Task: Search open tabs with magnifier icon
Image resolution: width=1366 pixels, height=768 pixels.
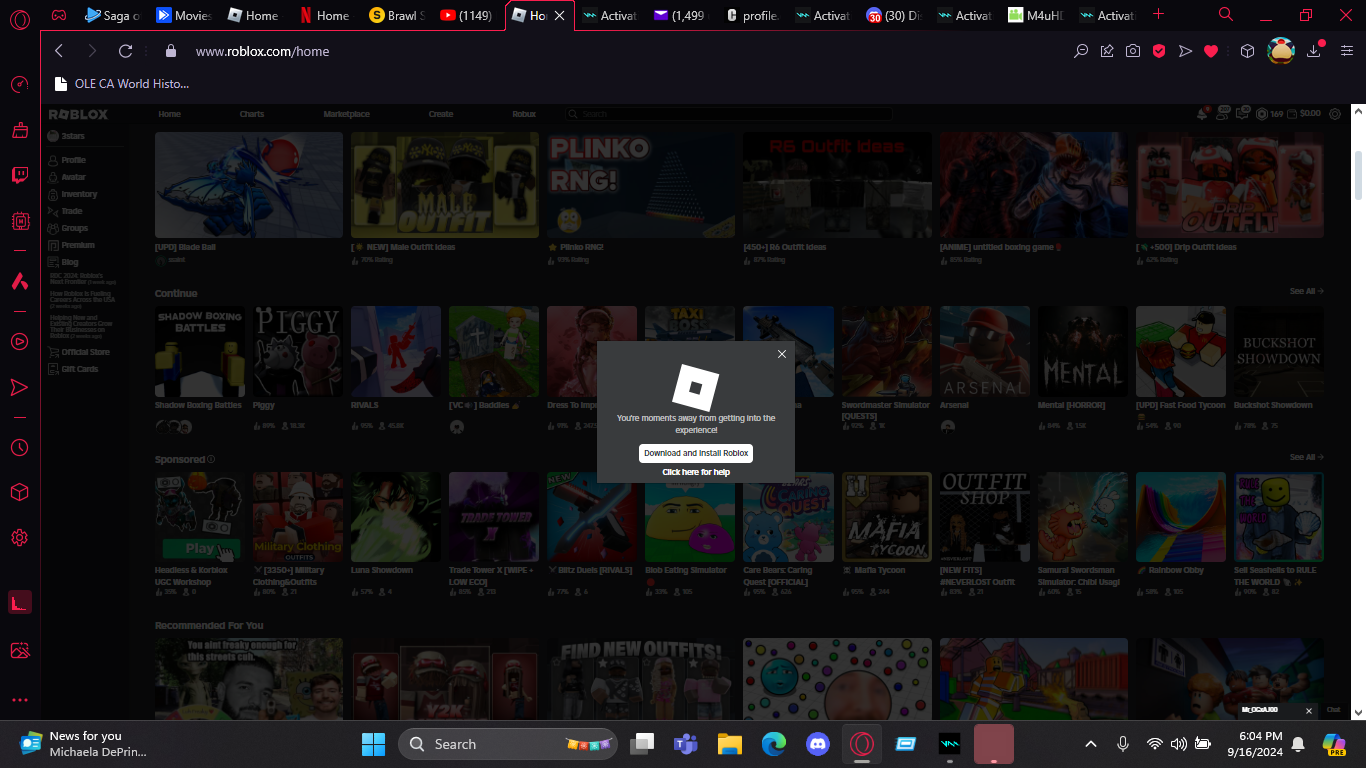Action: point(1226,15)
